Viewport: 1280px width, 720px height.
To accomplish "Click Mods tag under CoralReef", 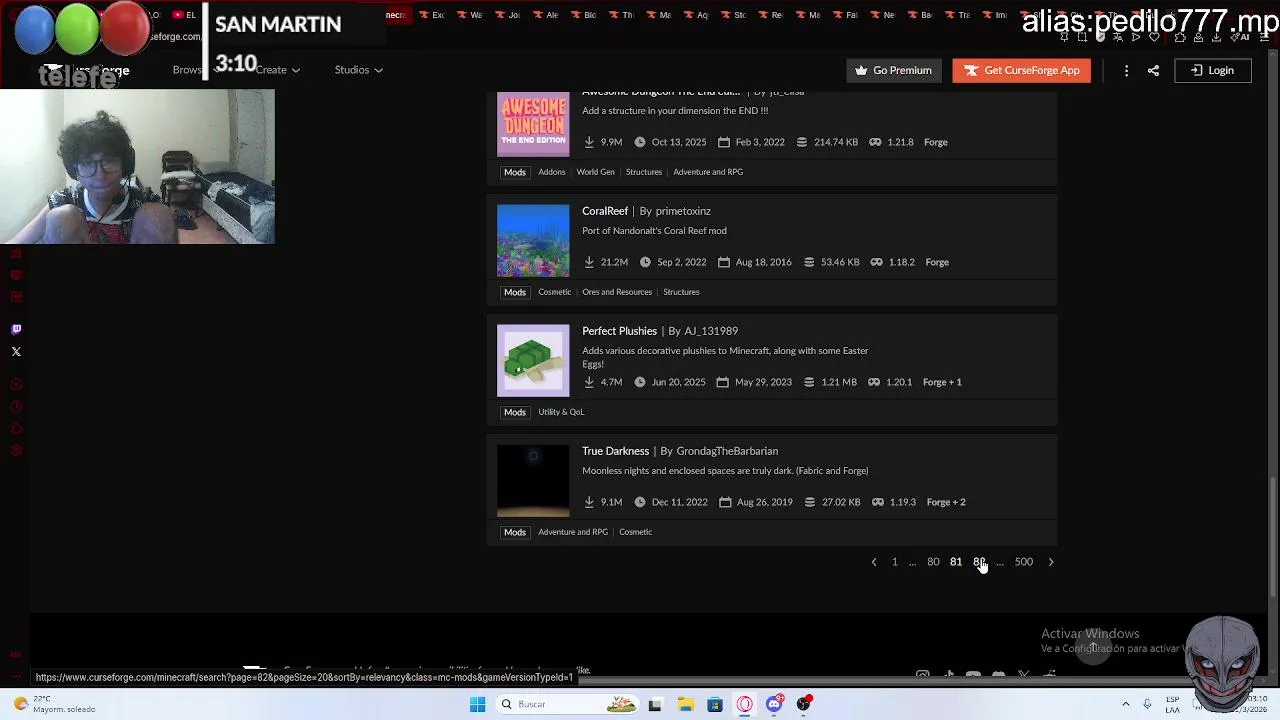I will click(514, 292).
